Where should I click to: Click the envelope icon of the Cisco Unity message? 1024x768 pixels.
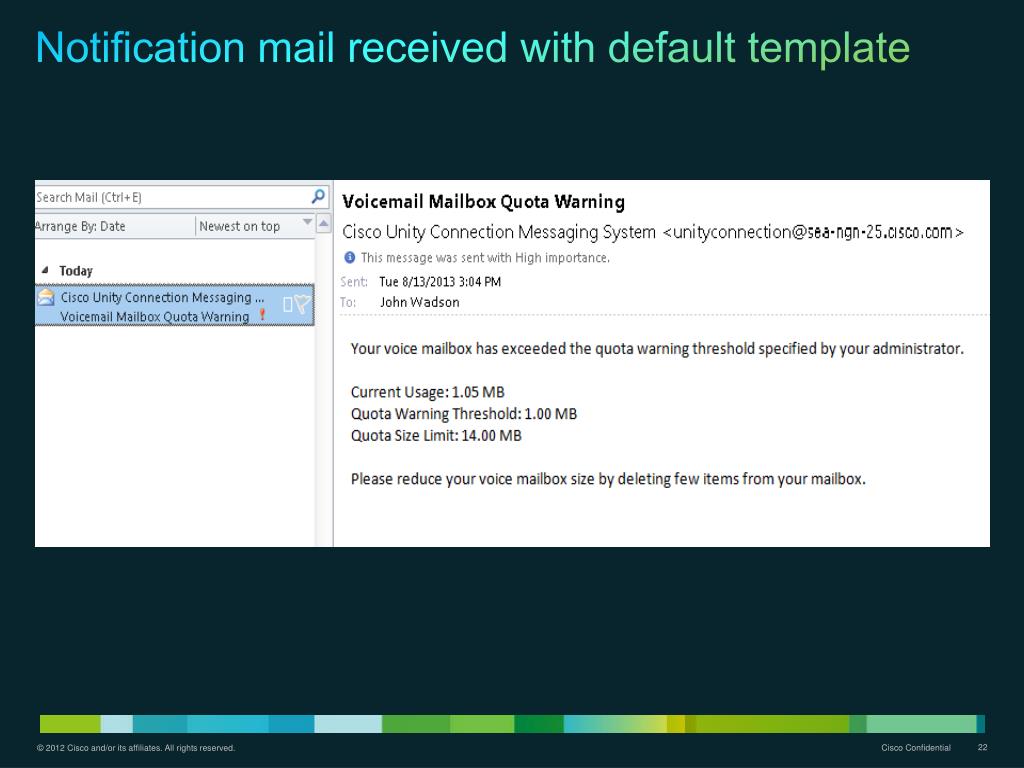(x=46, y=297)
